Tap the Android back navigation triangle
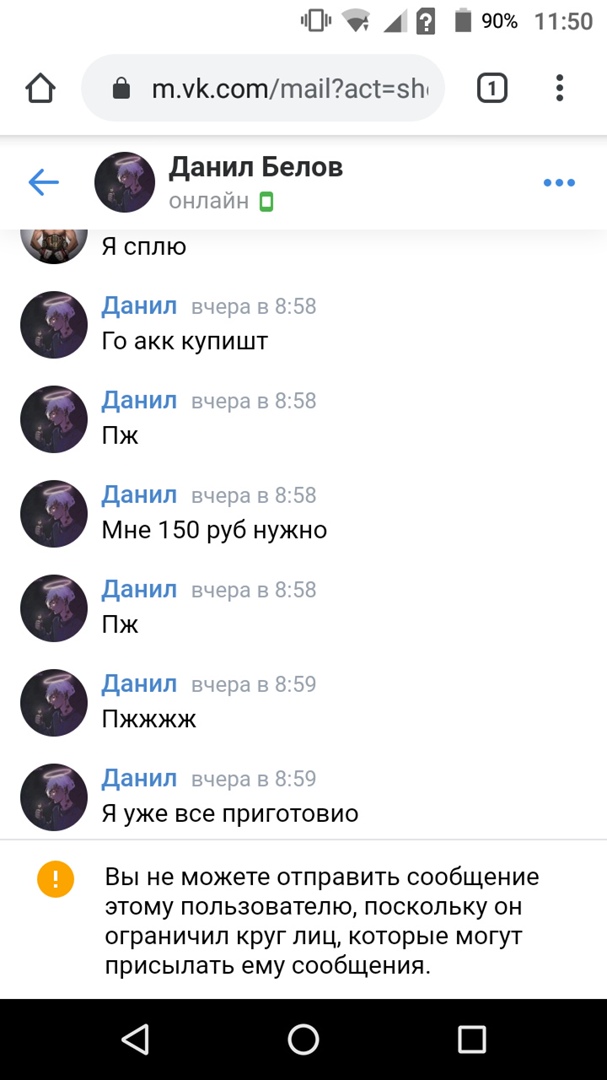 [x=134, y=1039]
